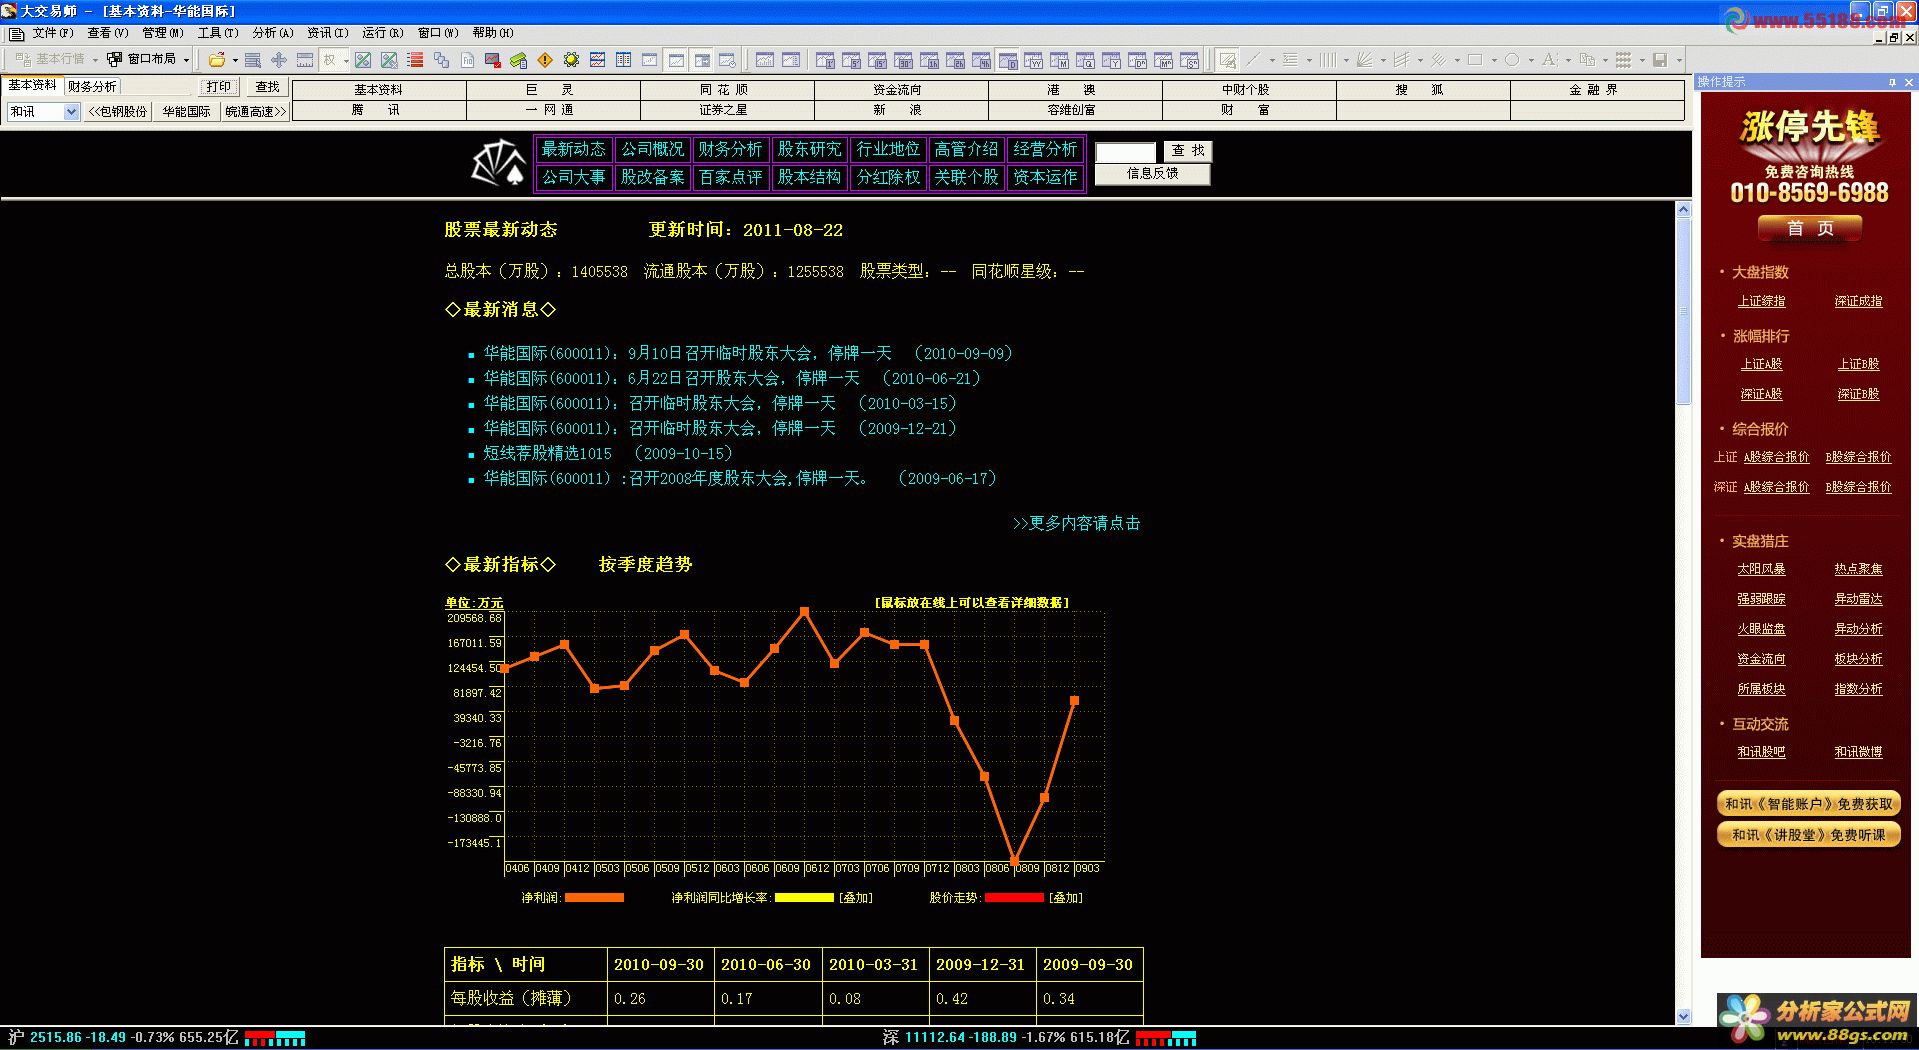
Task: Click the >>更多内容请点击 link
Action: point(1076,523)
